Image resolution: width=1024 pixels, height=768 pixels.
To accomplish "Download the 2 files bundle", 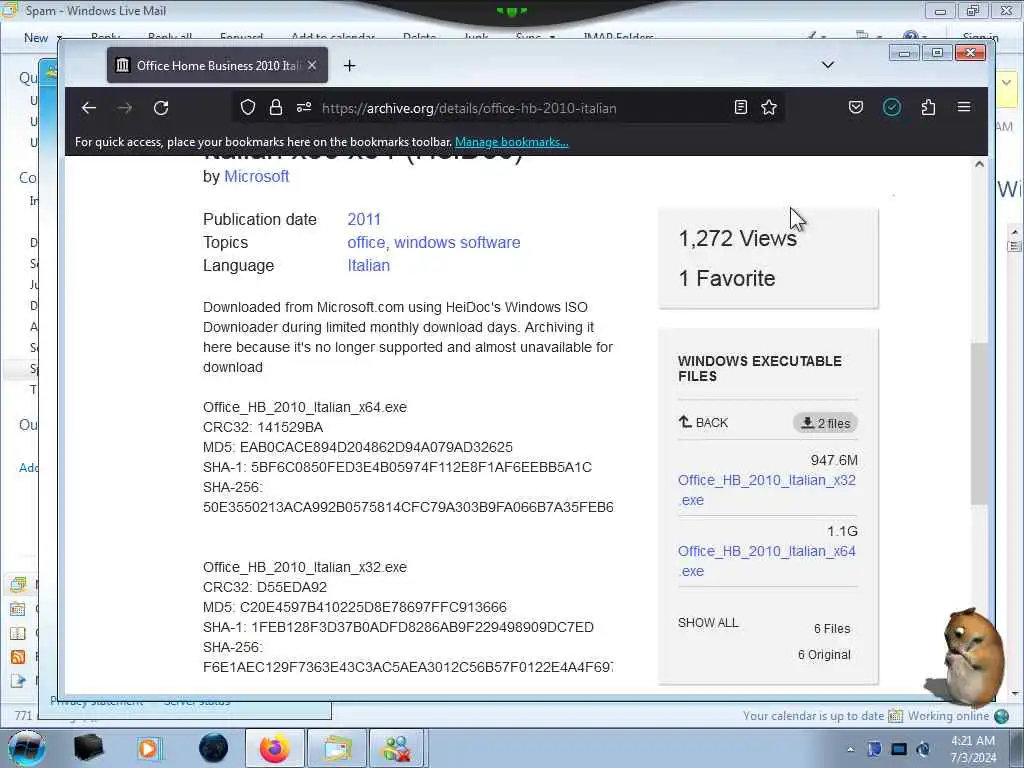I will (825, 423).
